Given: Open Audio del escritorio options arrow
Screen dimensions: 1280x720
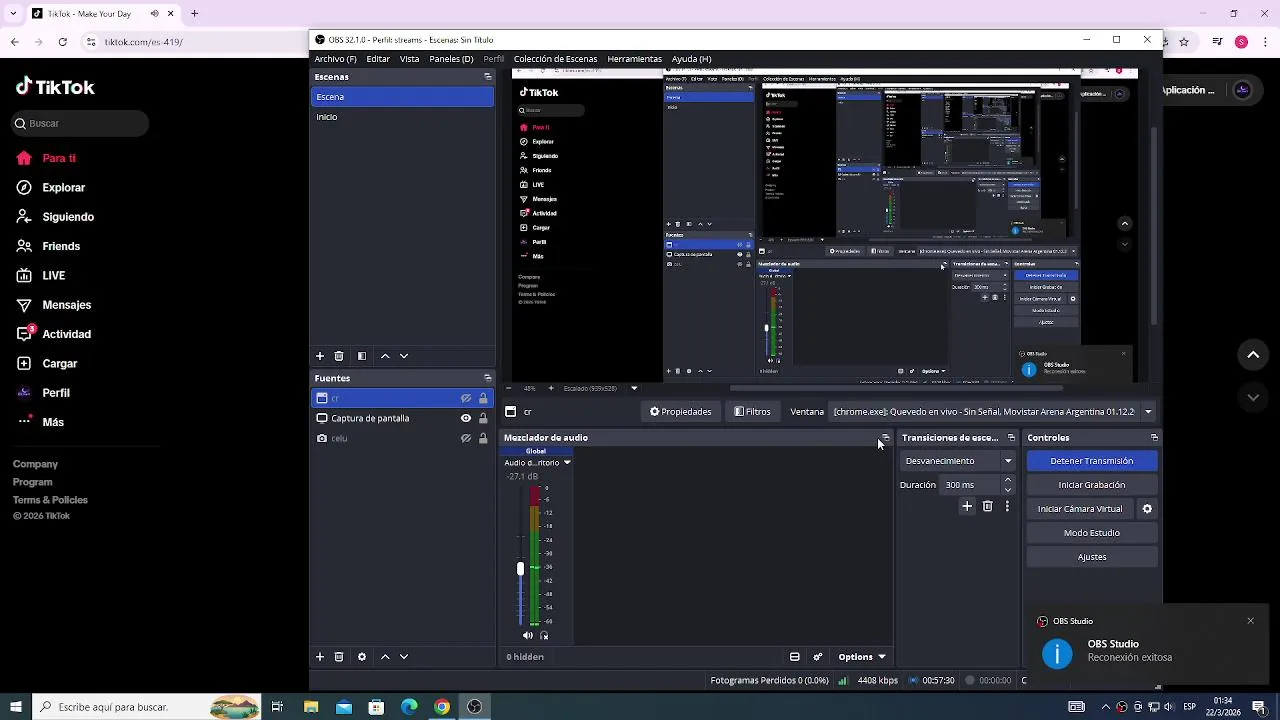Looking at the screenshot, I should [567, 463].
